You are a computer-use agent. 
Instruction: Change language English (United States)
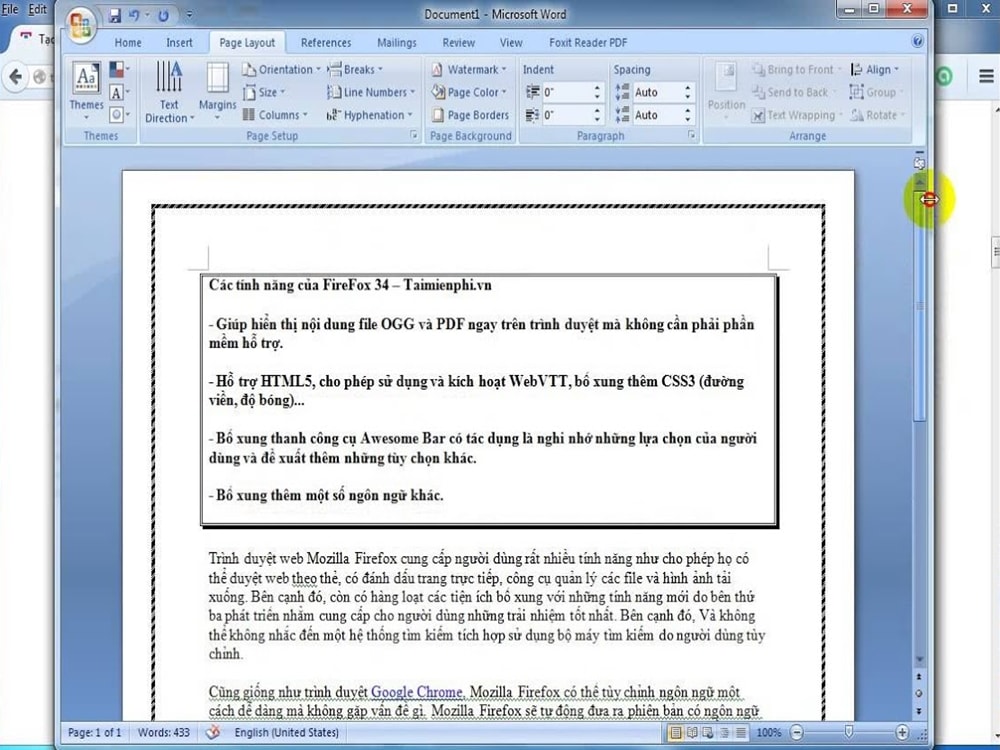[286, 732]
